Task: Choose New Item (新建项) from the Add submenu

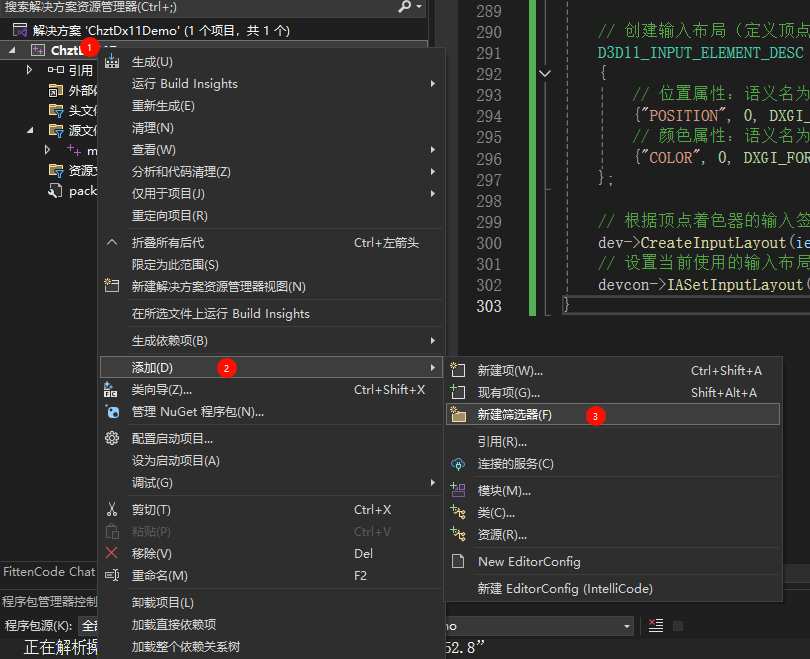Action: [x=510, y=371]
